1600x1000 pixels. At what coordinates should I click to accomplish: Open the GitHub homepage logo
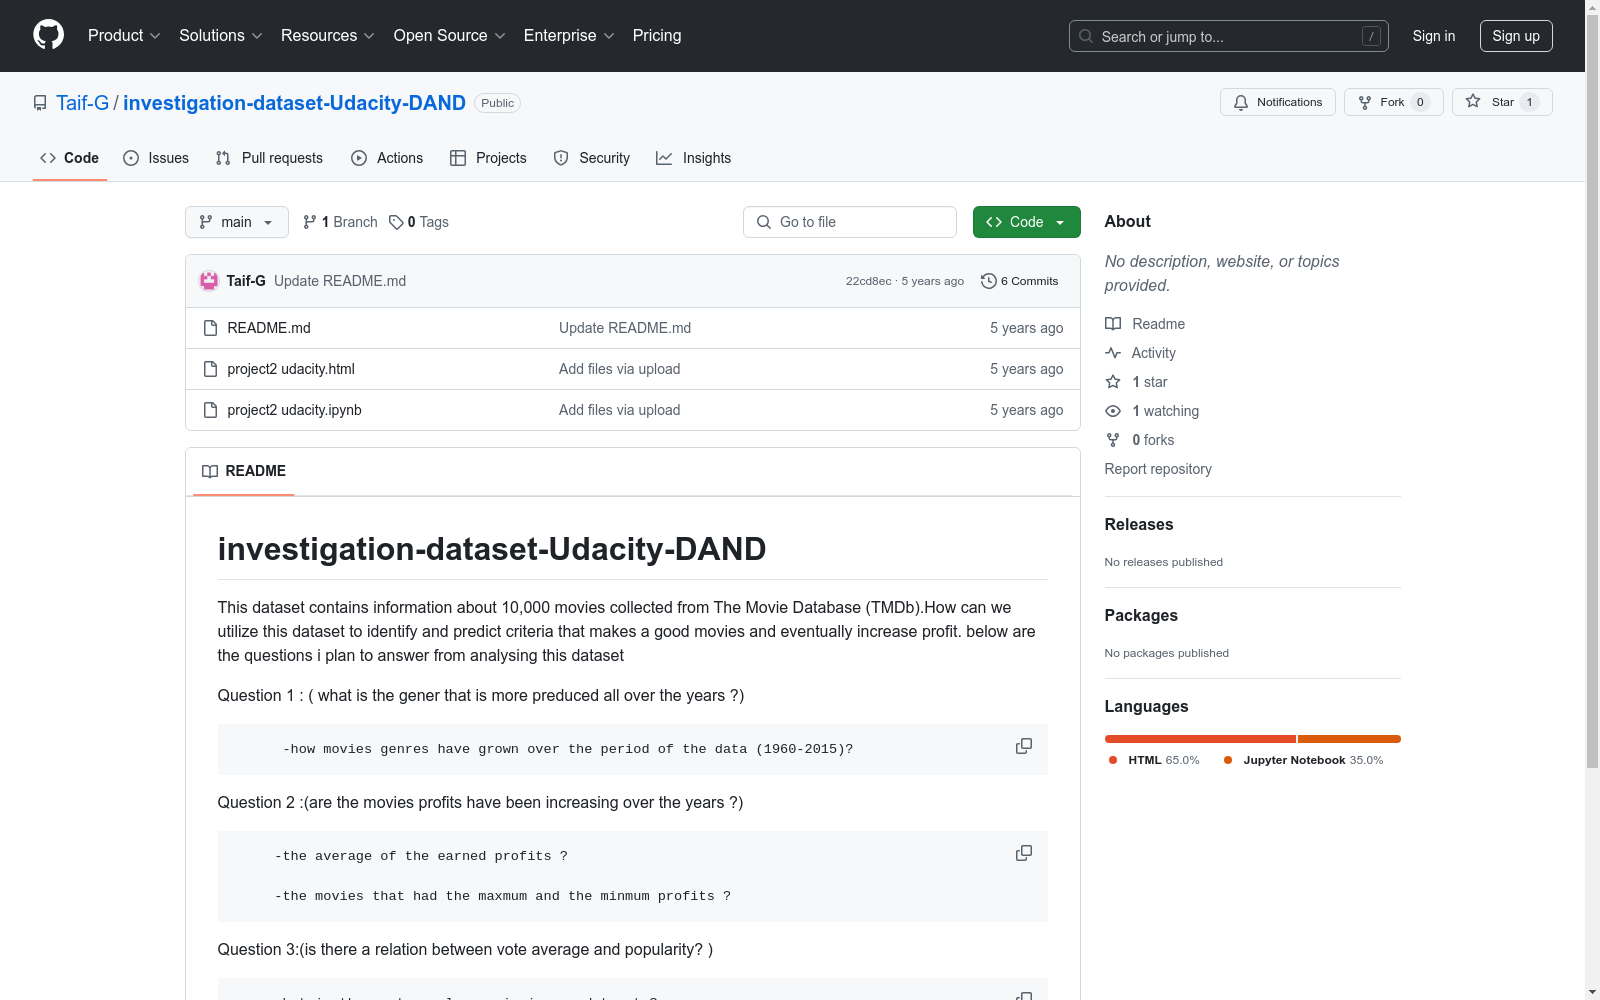48,35
